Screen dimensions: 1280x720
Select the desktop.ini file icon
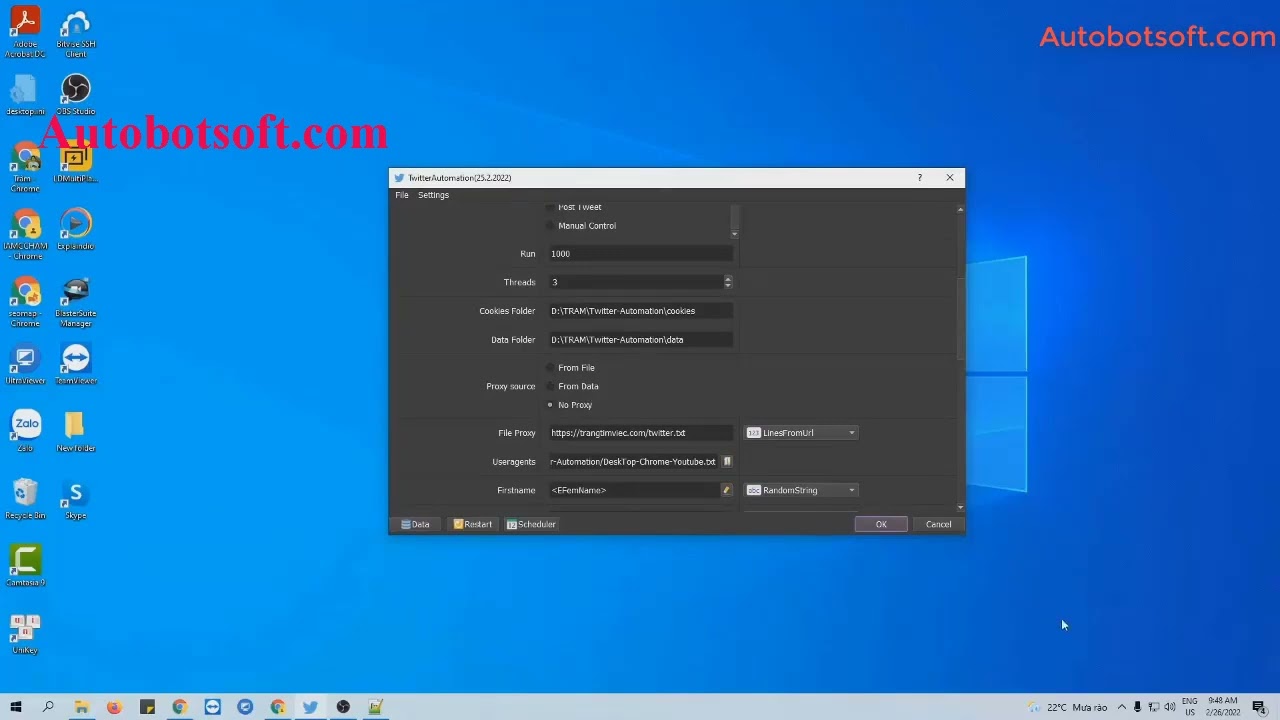coord(25,95)
